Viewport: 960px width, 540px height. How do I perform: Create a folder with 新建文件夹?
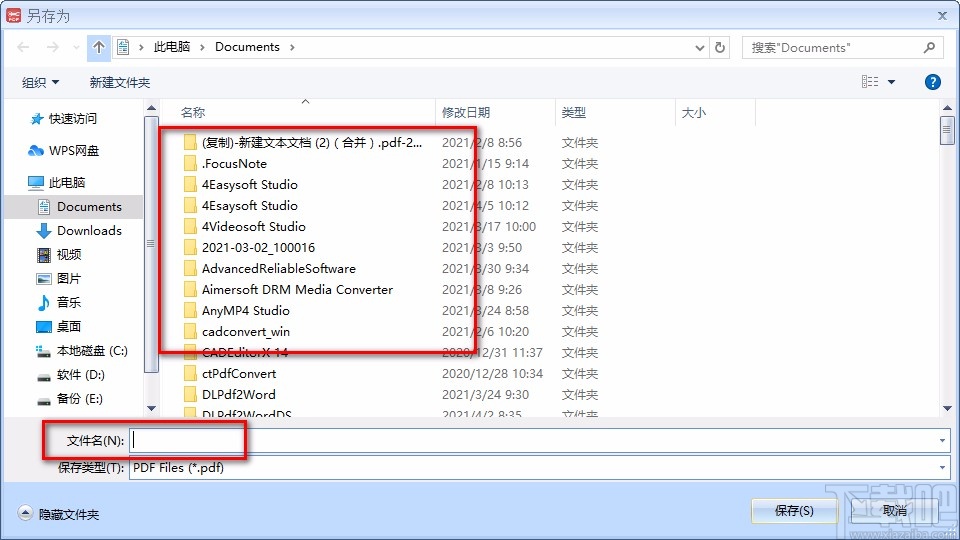point(119,82)
